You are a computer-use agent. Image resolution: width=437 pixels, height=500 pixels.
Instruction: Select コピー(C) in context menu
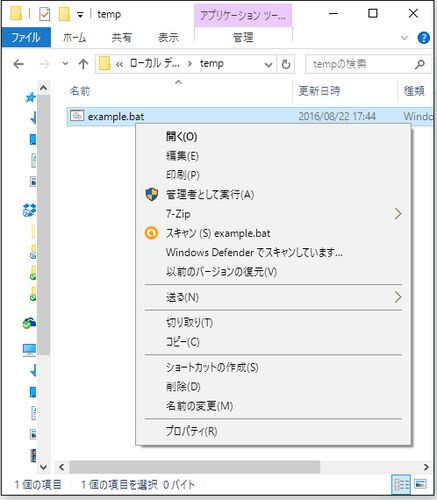tap(273, 342)
